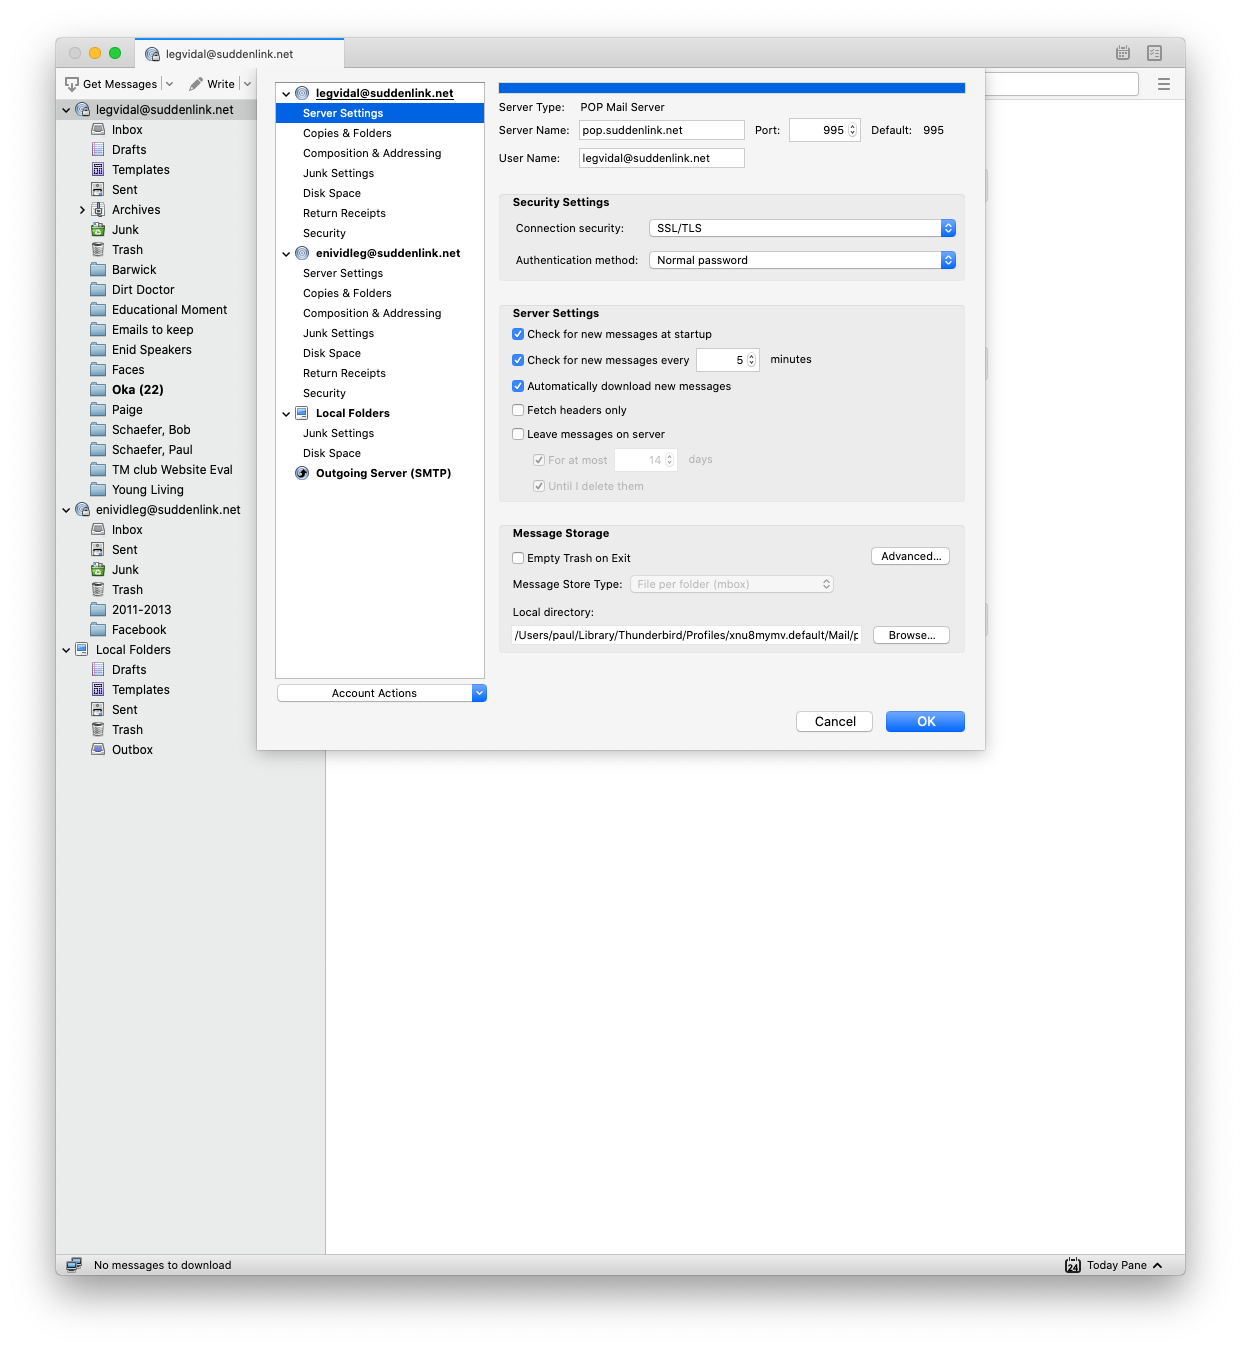Click the Write button label

221,84
